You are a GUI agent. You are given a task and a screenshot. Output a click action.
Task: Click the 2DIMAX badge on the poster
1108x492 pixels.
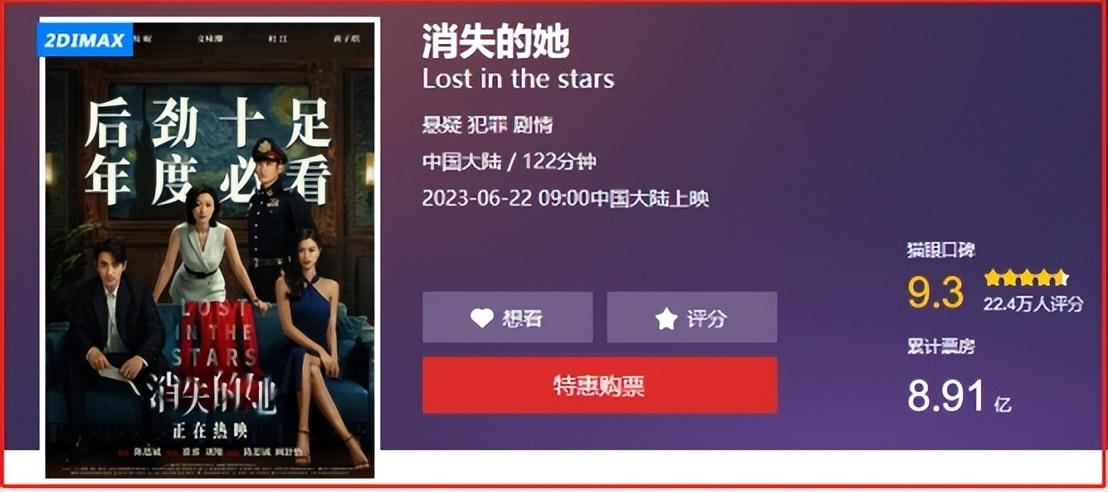coord(85,40)
